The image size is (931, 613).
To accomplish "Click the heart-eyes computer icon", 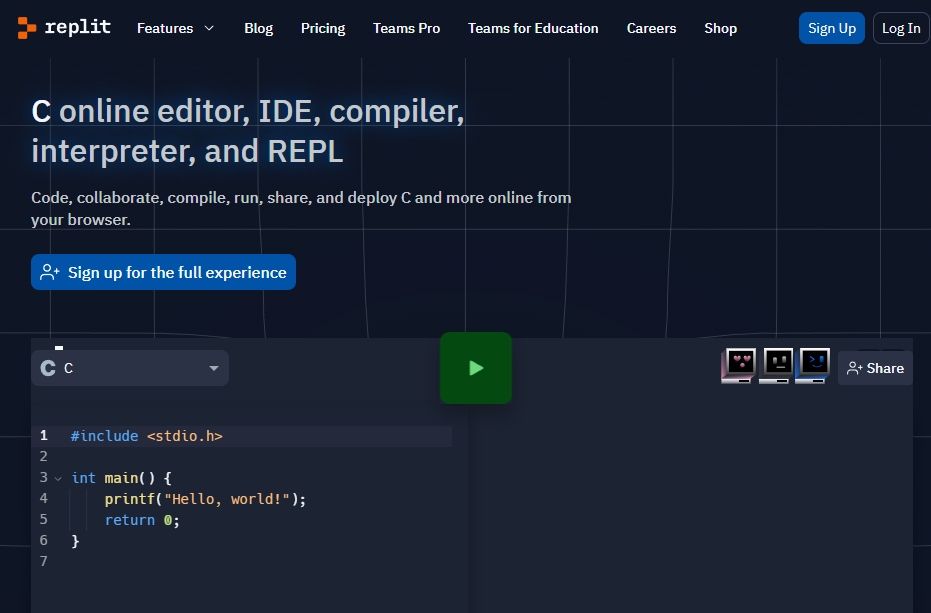I will pos(739,365).
